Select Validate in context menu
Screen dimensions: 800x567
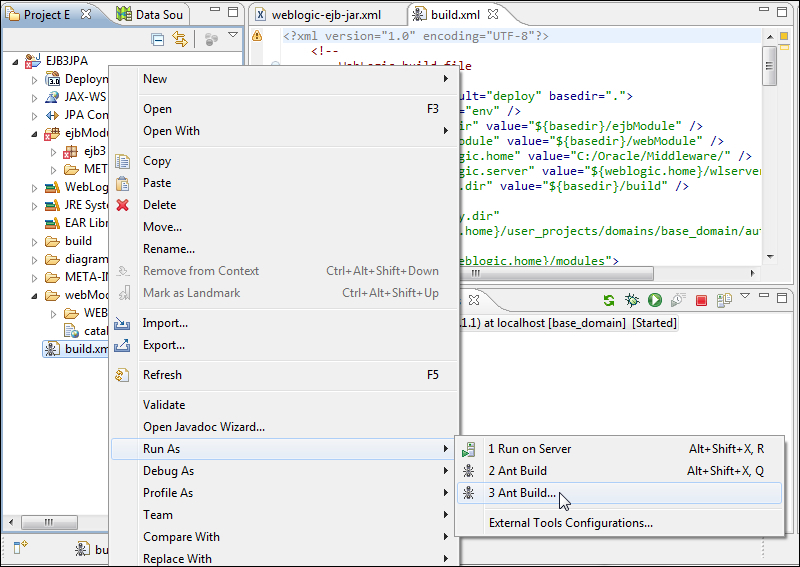point(284,405)
